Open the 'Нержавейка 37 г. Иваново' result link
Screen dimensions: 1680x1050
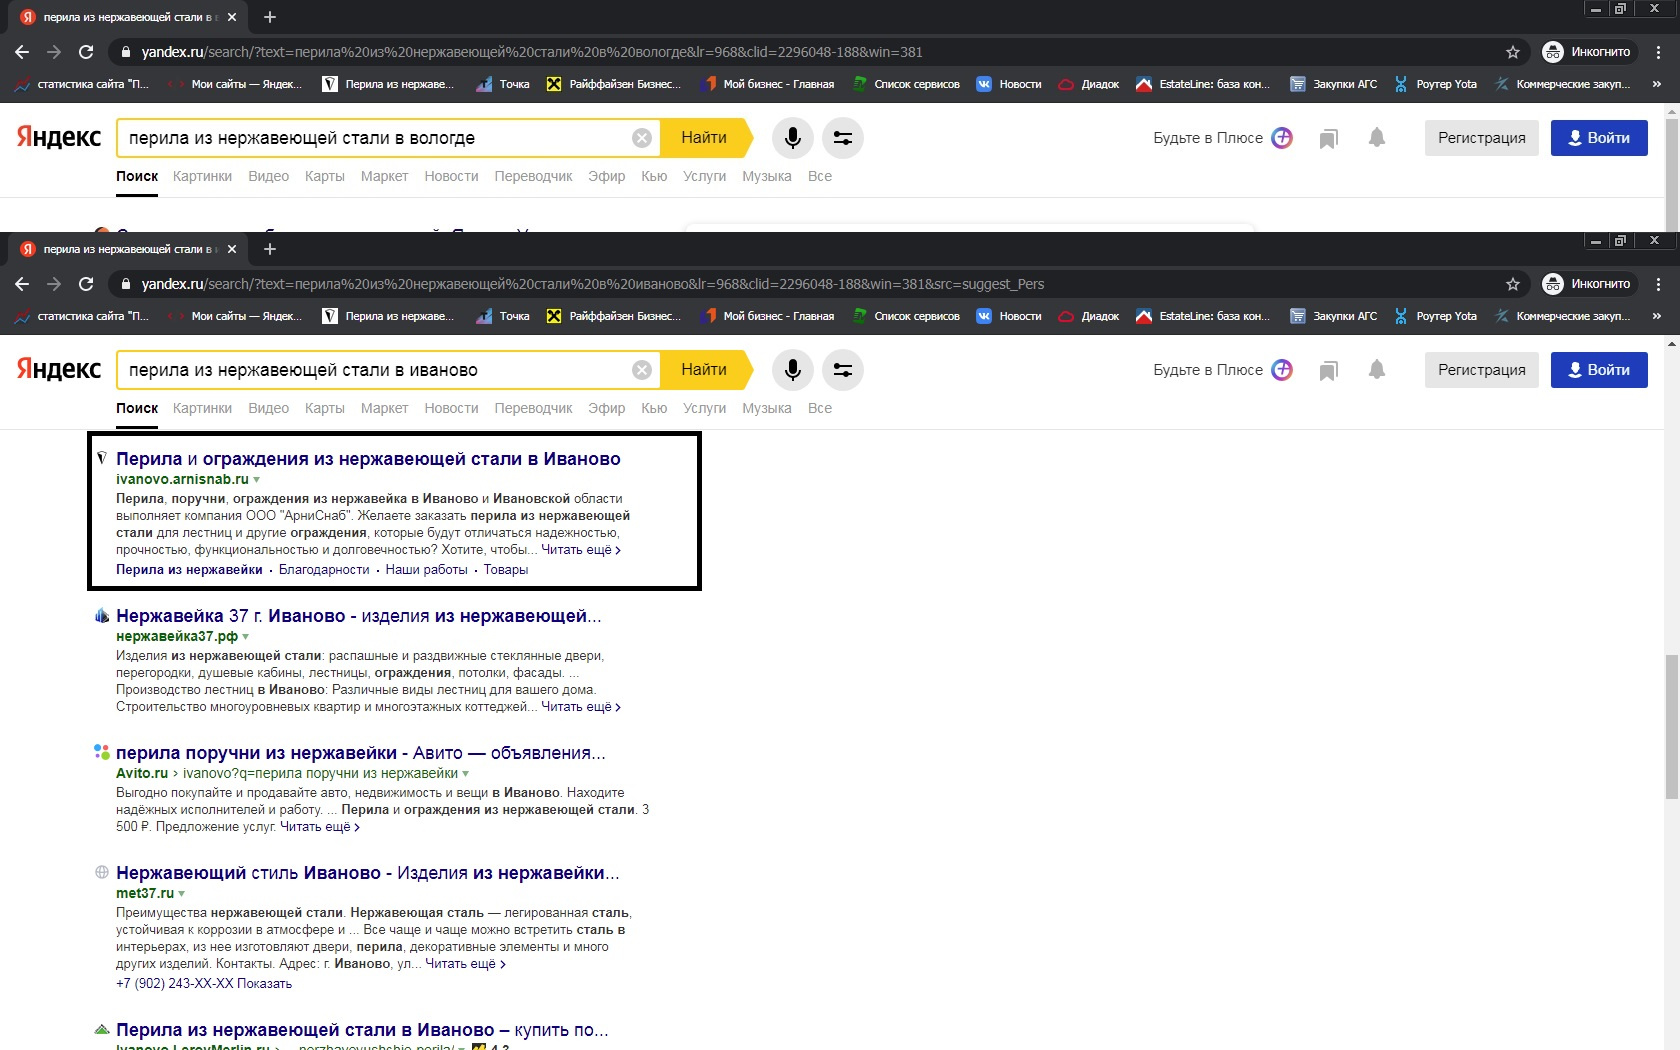[359, 616]
